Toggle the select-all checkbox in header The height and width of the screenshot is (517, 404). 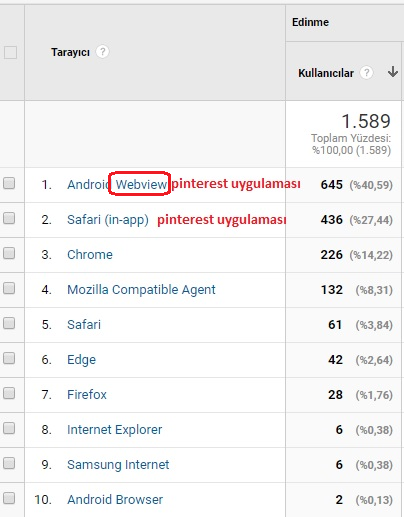click(10, 52)
